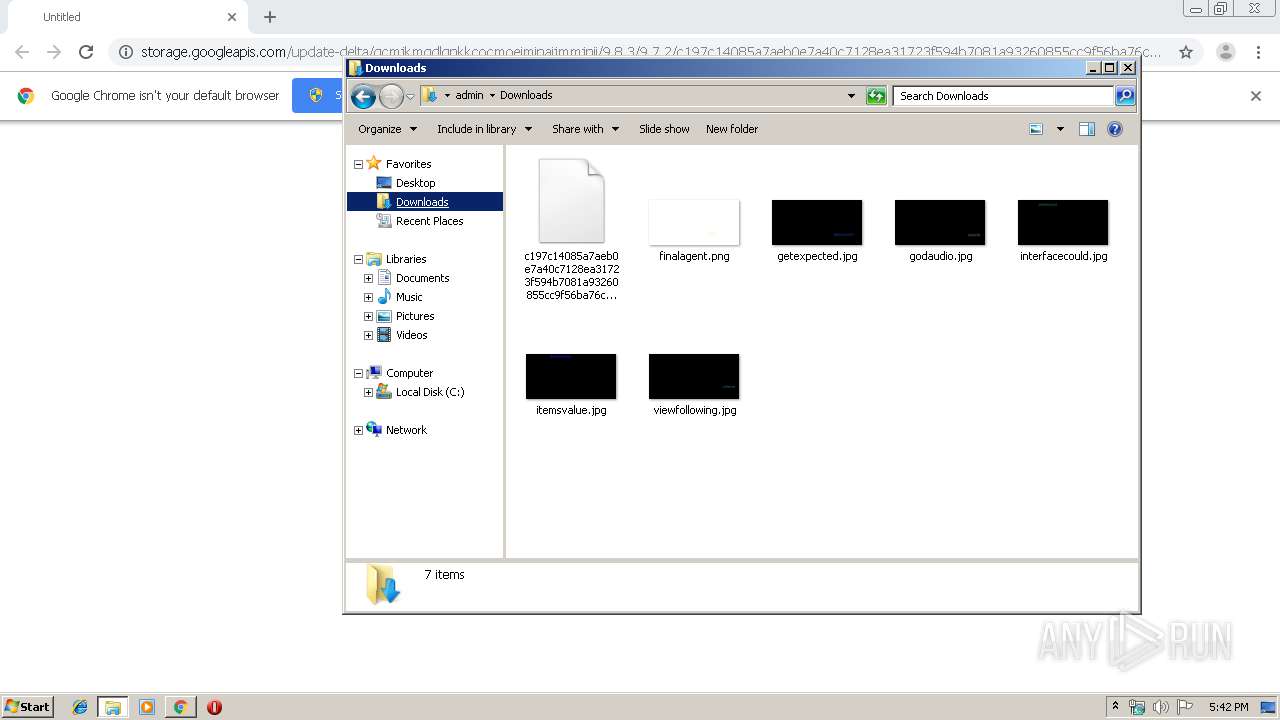Open the Documents library
Screen dimensions: 1280x720
pos(422,278)
